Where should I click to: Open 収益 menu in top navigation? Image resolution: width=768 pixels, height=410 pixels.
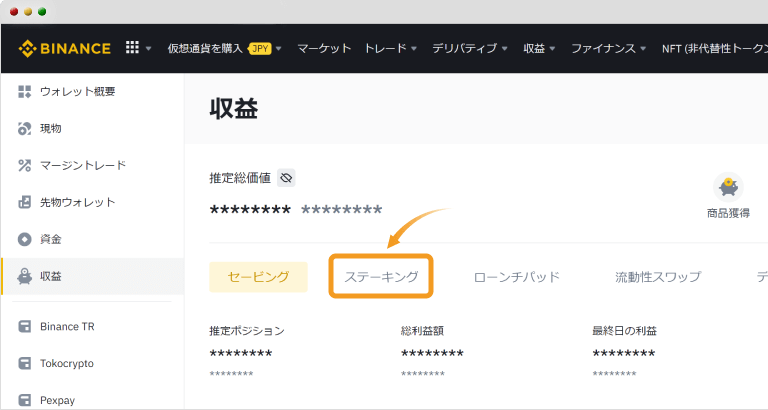coord(534,48)
